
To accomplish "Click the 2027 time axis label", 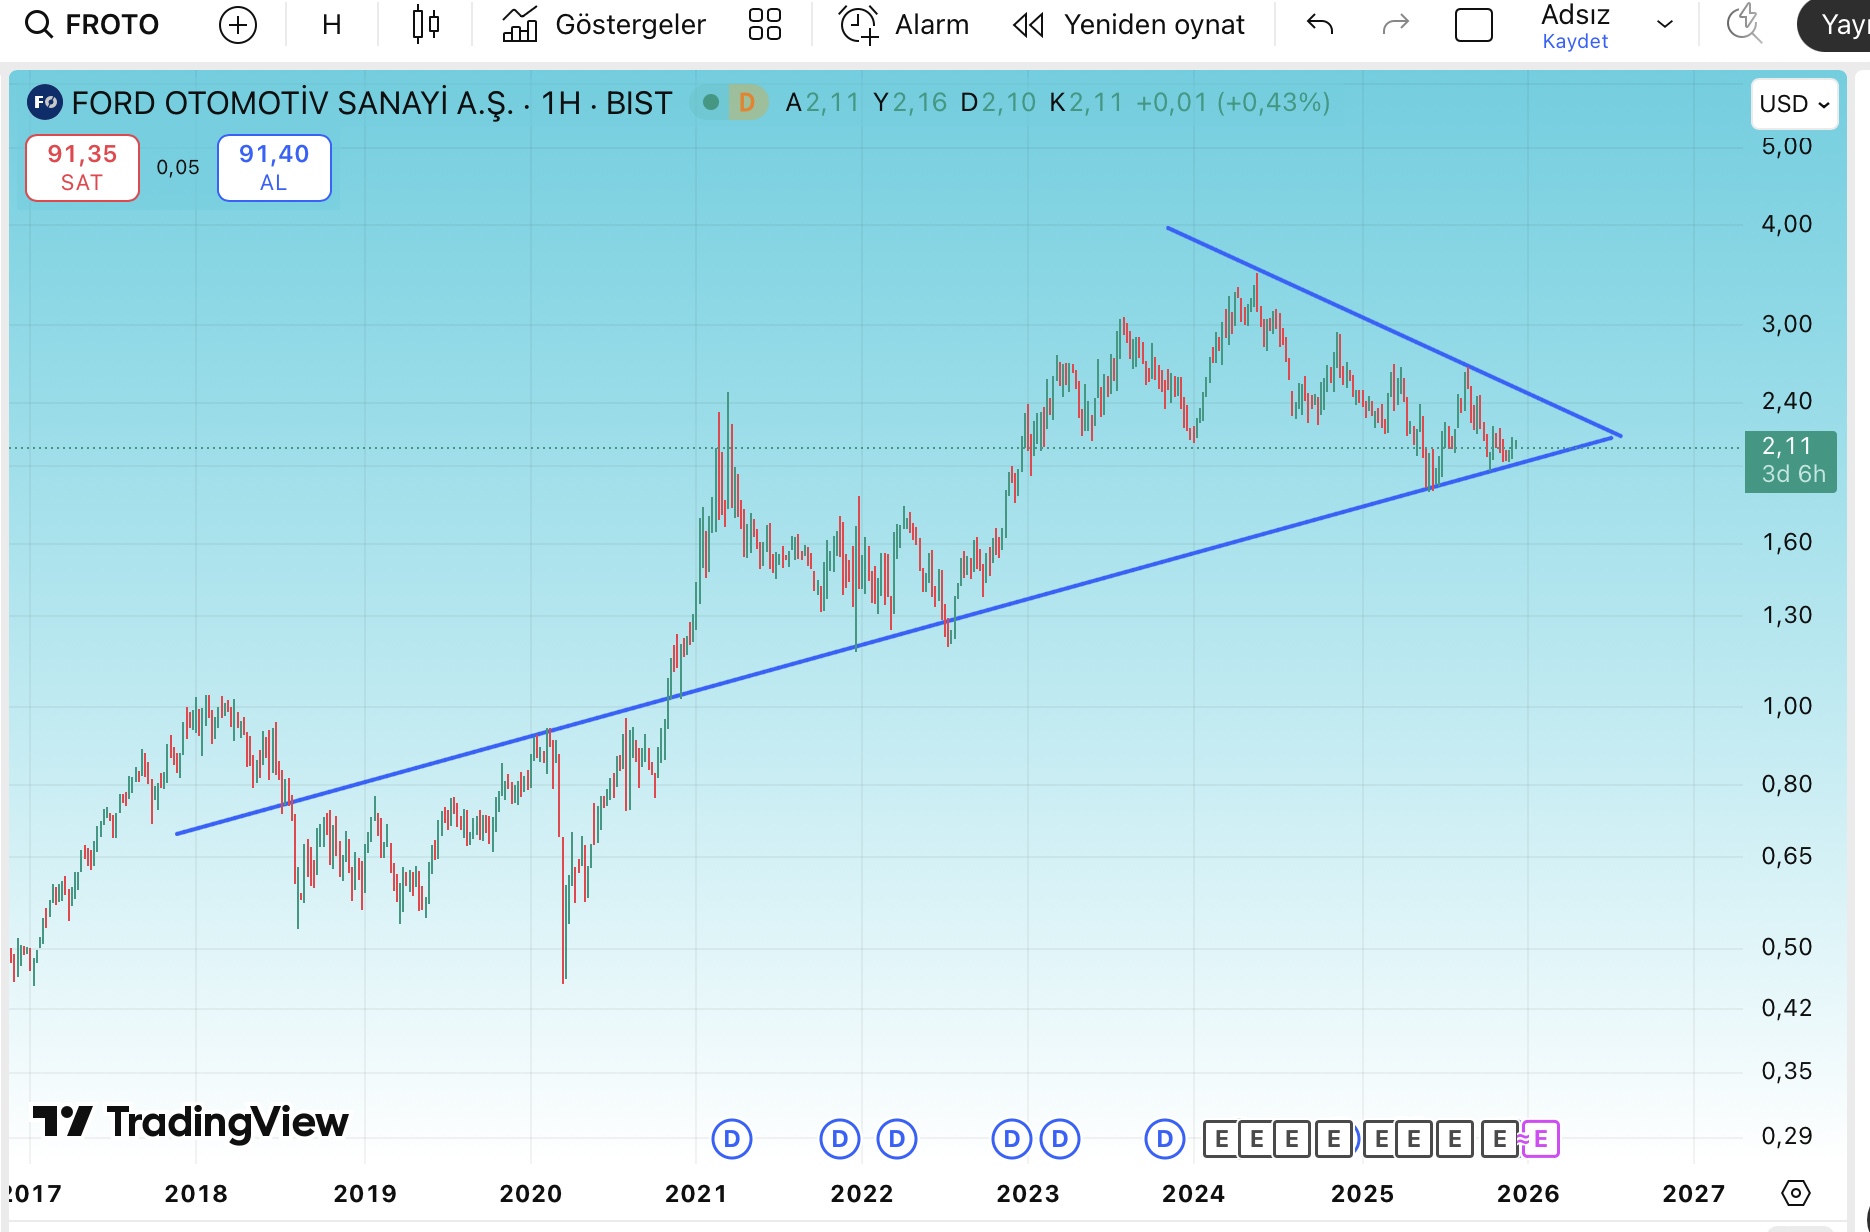I will (1694, 1194).
